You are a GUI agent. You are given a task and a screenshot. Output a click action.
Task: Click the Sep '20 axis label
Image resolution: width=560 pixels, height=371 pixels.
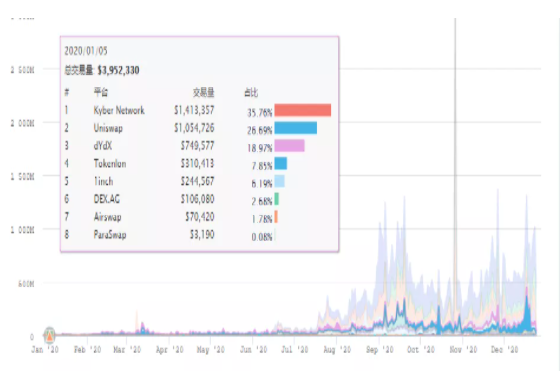380,350
